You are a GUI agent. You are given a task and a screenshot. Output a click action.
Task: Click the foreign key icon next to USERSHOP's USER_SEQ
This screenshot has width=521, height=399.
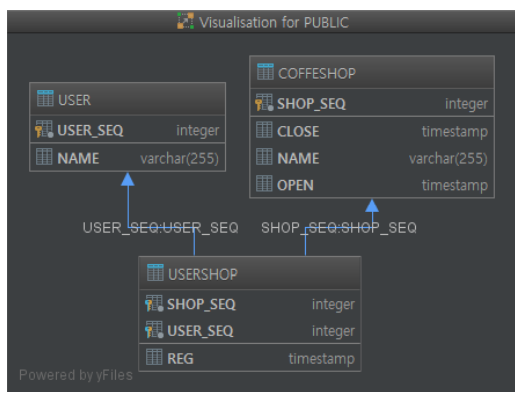[154, 330]
